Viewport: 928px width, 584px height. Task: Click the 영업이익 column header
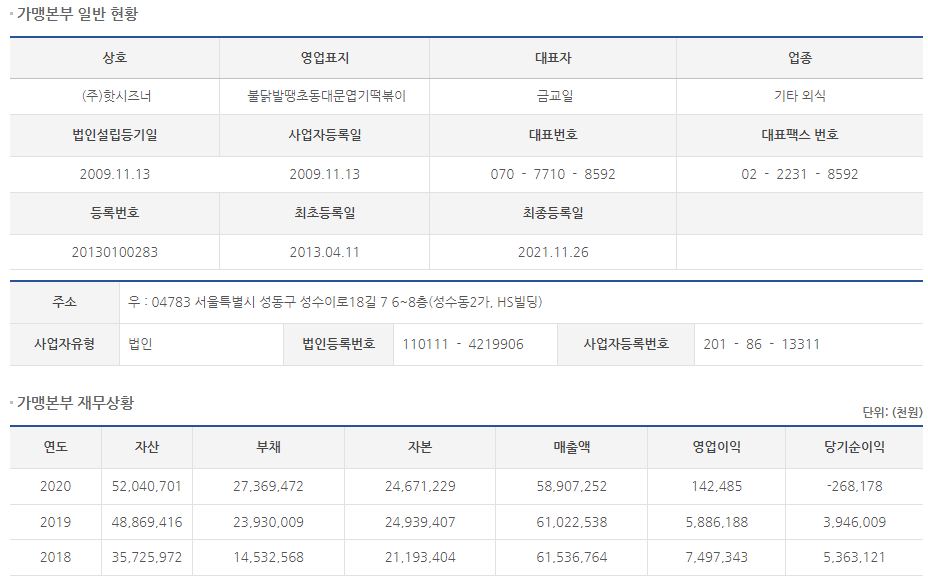point(717,447)
